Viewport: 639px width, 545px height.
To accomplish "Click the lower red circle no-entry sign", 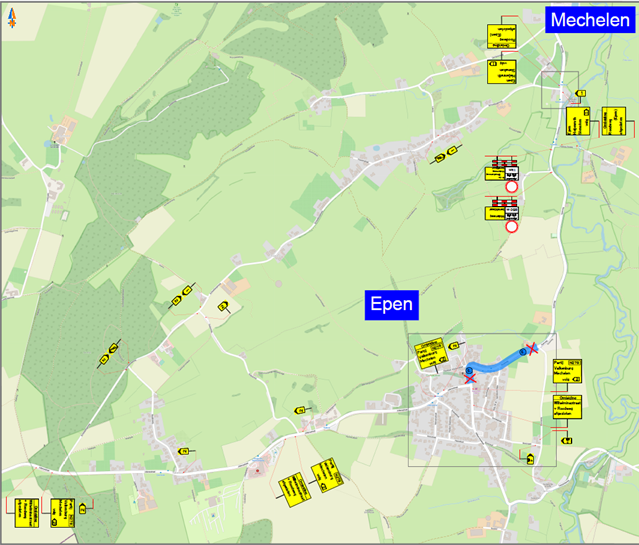I will [x=512, y=227].
